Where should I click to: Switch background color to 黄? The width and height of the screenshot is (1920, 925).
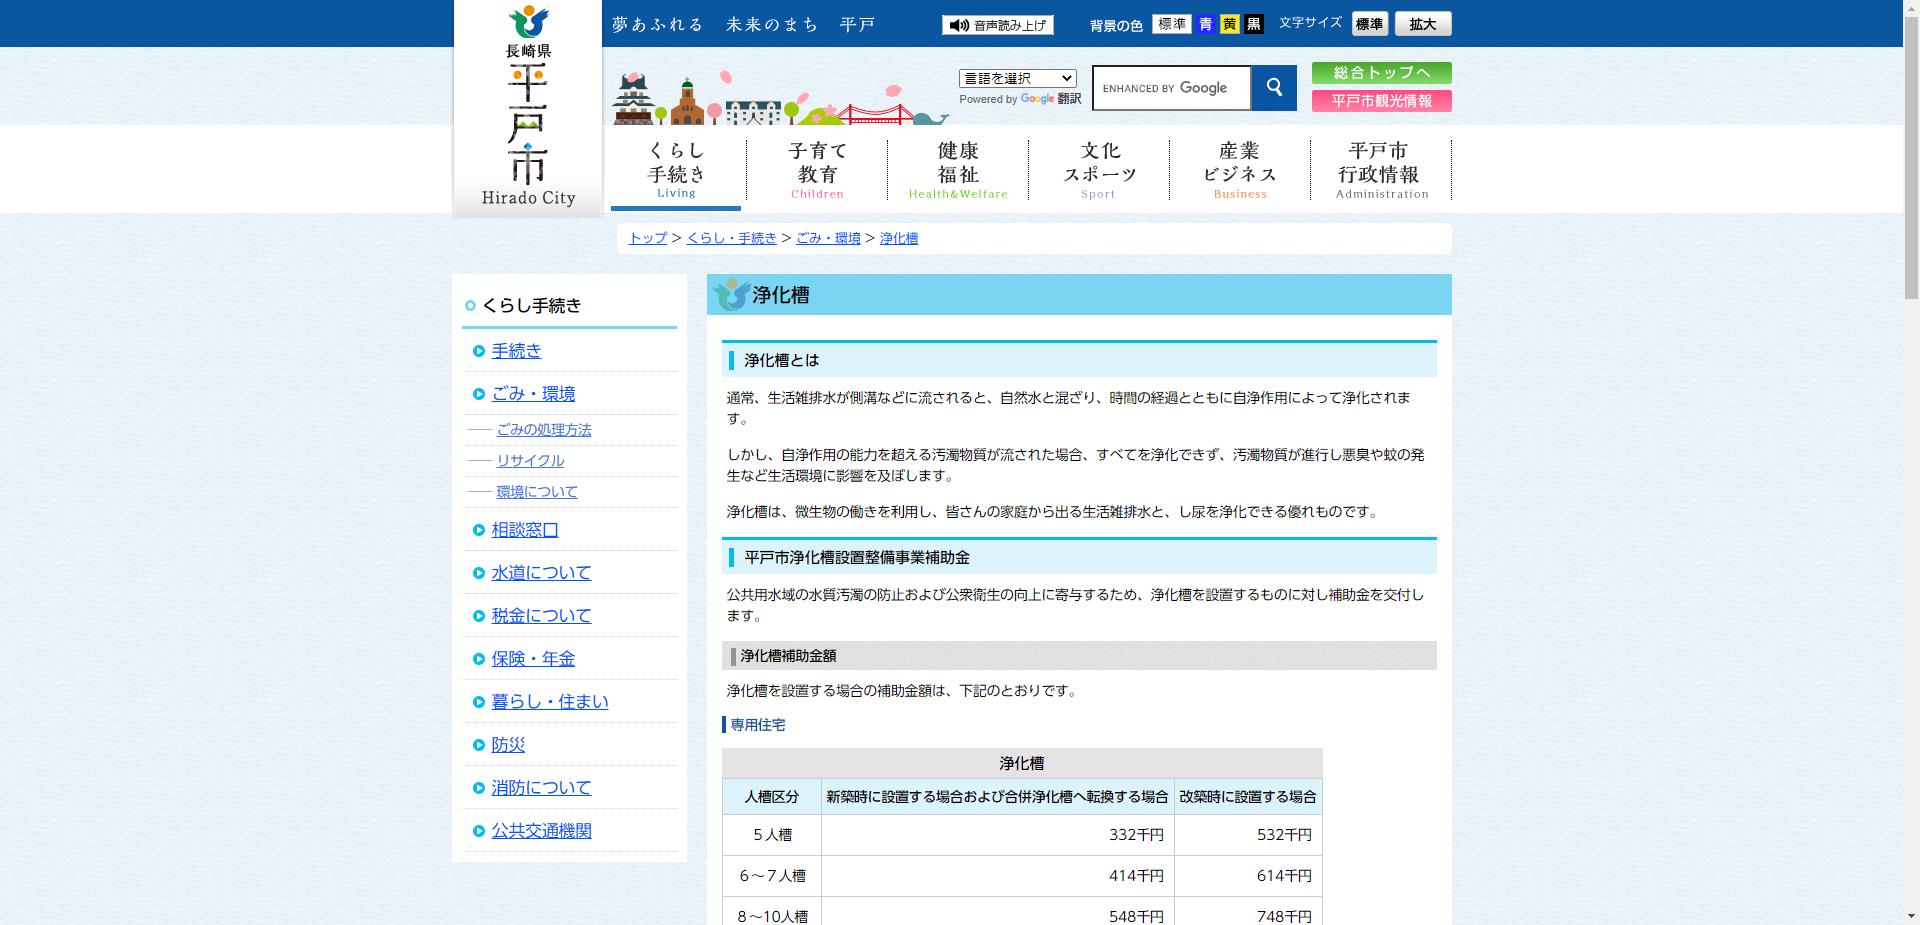1228,24
